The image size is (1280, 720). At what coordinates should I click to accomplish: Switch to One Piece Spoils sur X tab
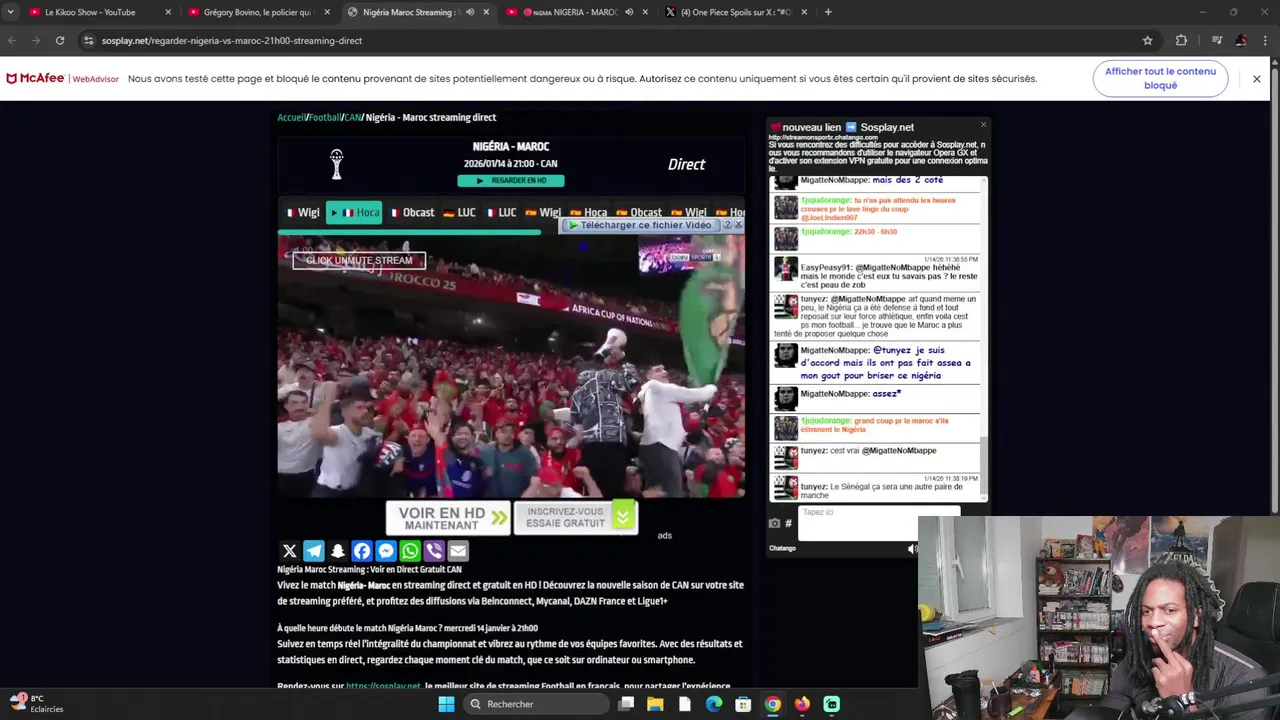click(x=736, y=12)
